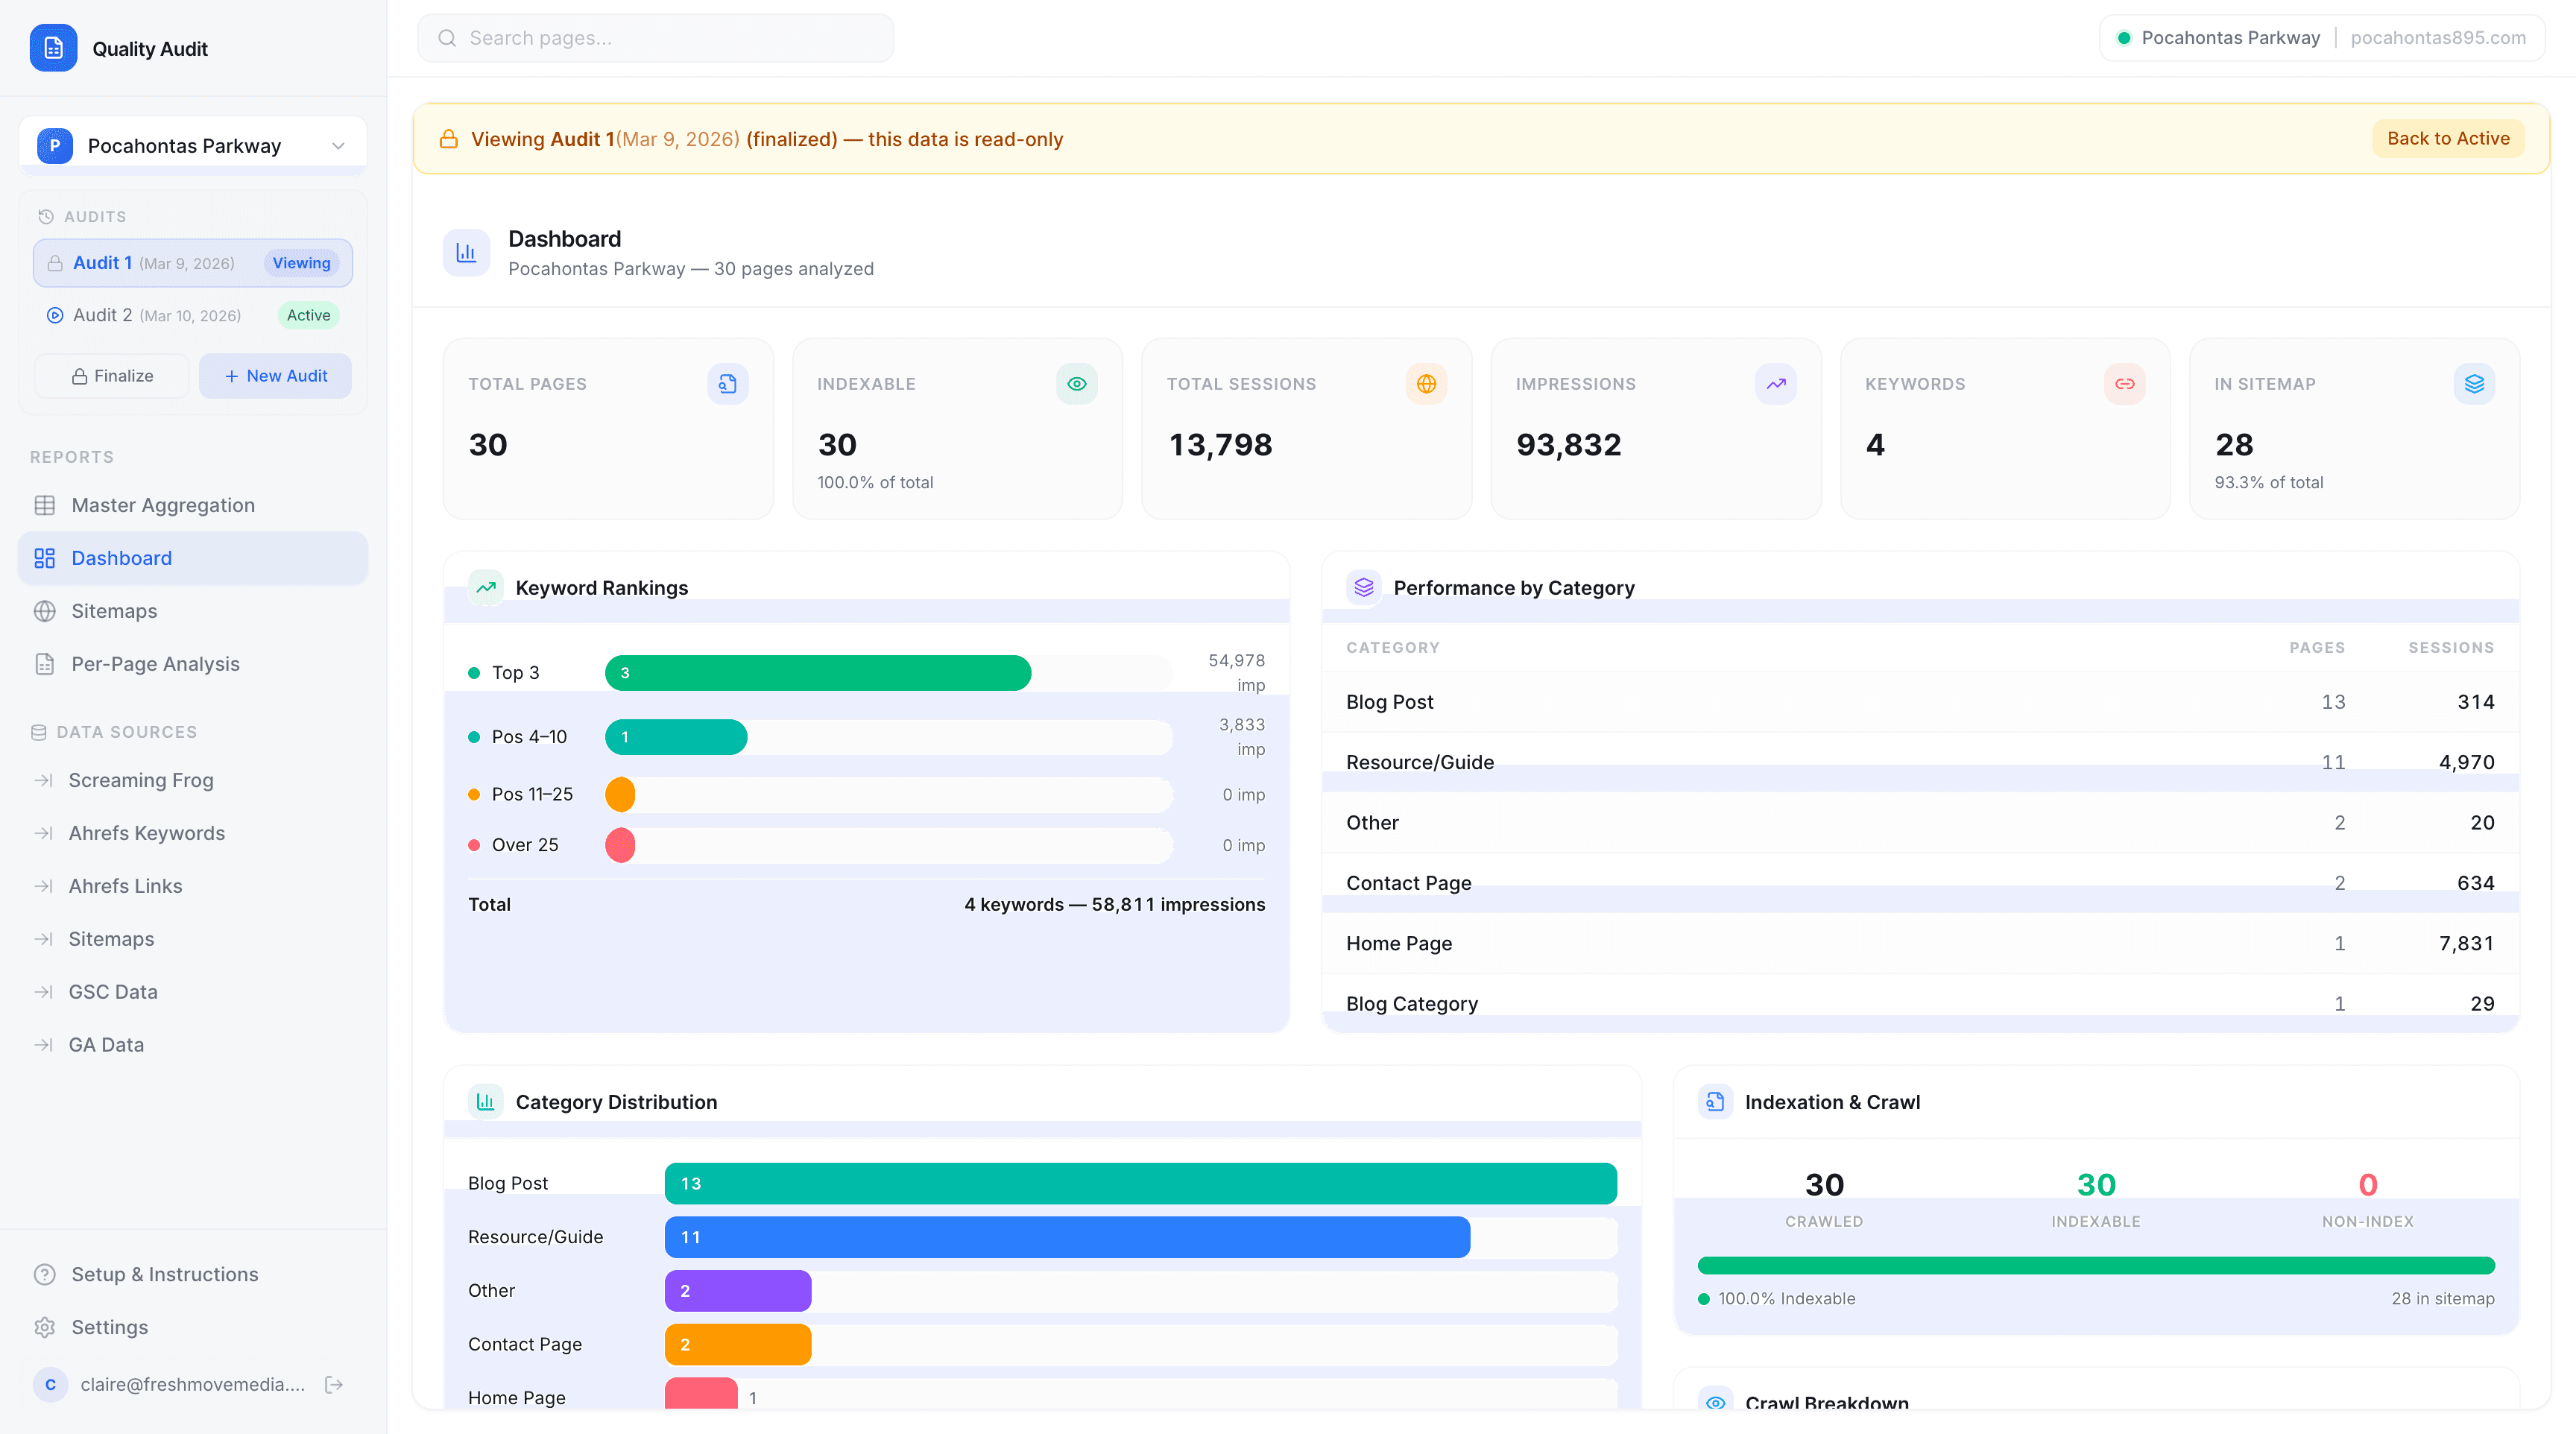Click the user avatar C icon
The height and width of the screenshot is (1434, 2576).
(x=50, y=1385)
